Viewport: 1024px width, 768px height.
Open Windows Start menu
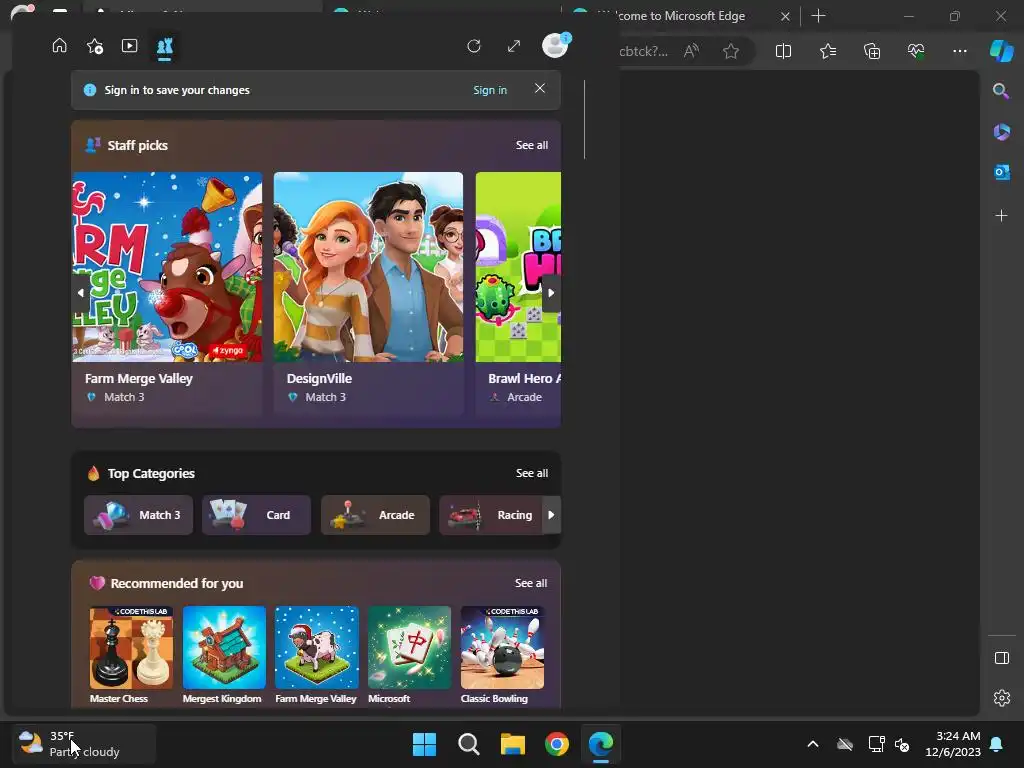424,744
